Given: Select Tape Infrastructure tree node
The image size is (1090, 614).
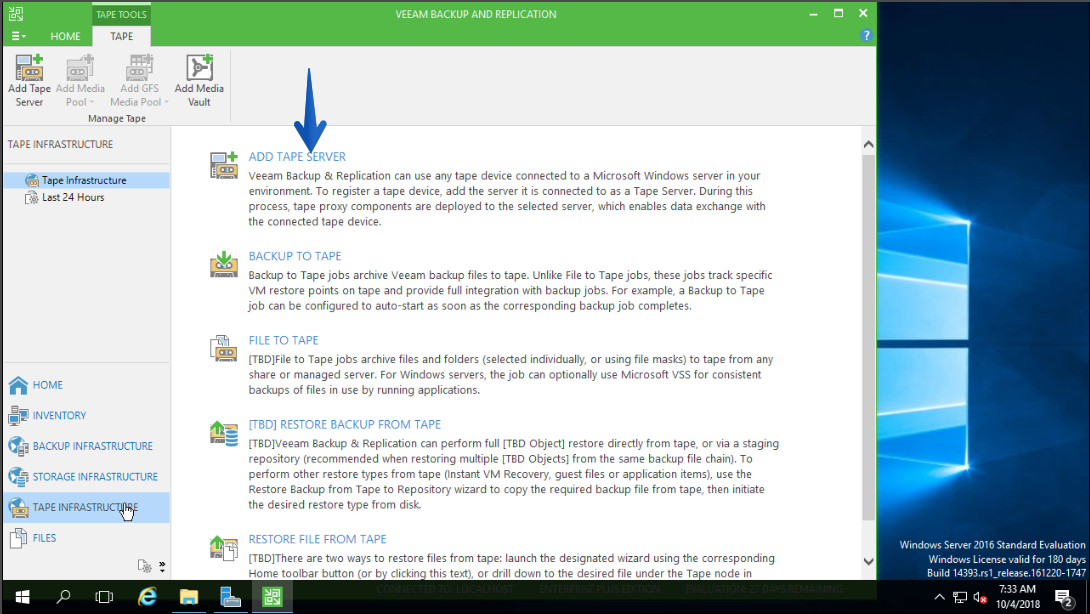Looking at the screenshot, I should [87, 180].
